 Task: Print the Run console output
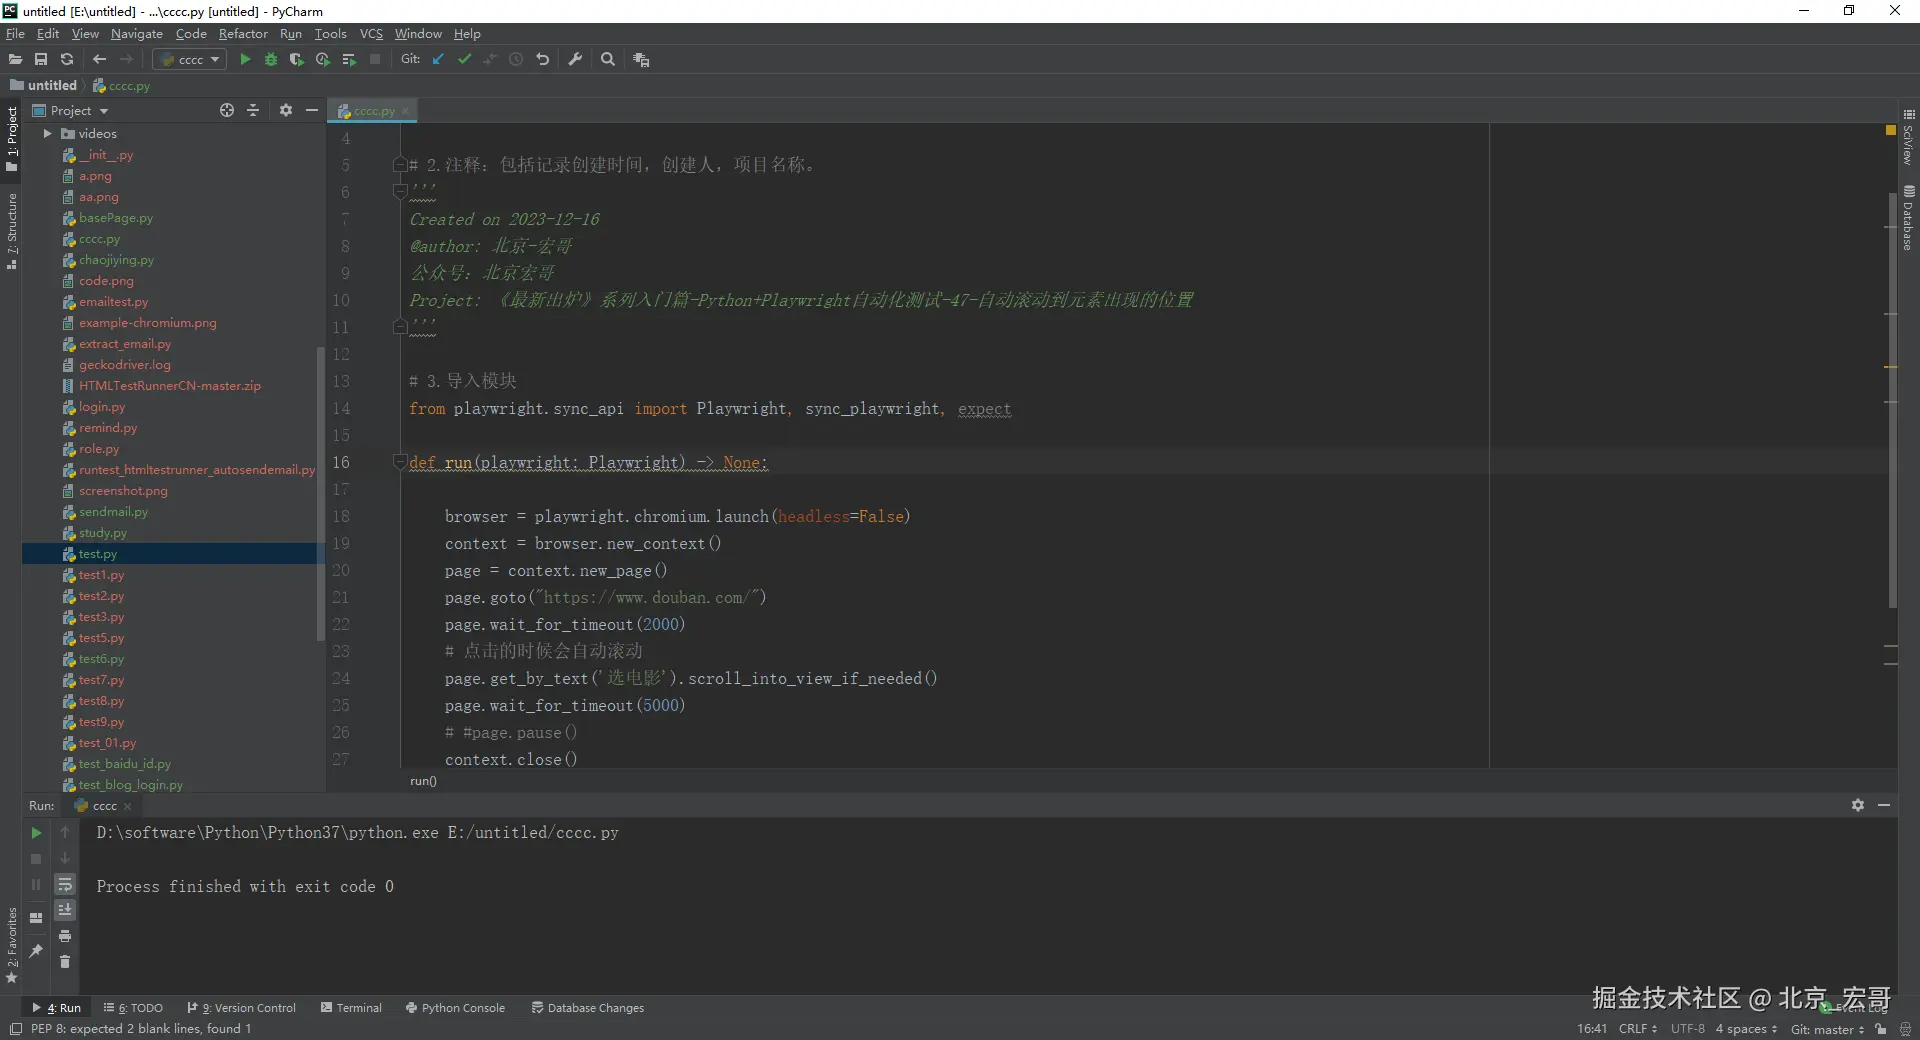[65, 937]
